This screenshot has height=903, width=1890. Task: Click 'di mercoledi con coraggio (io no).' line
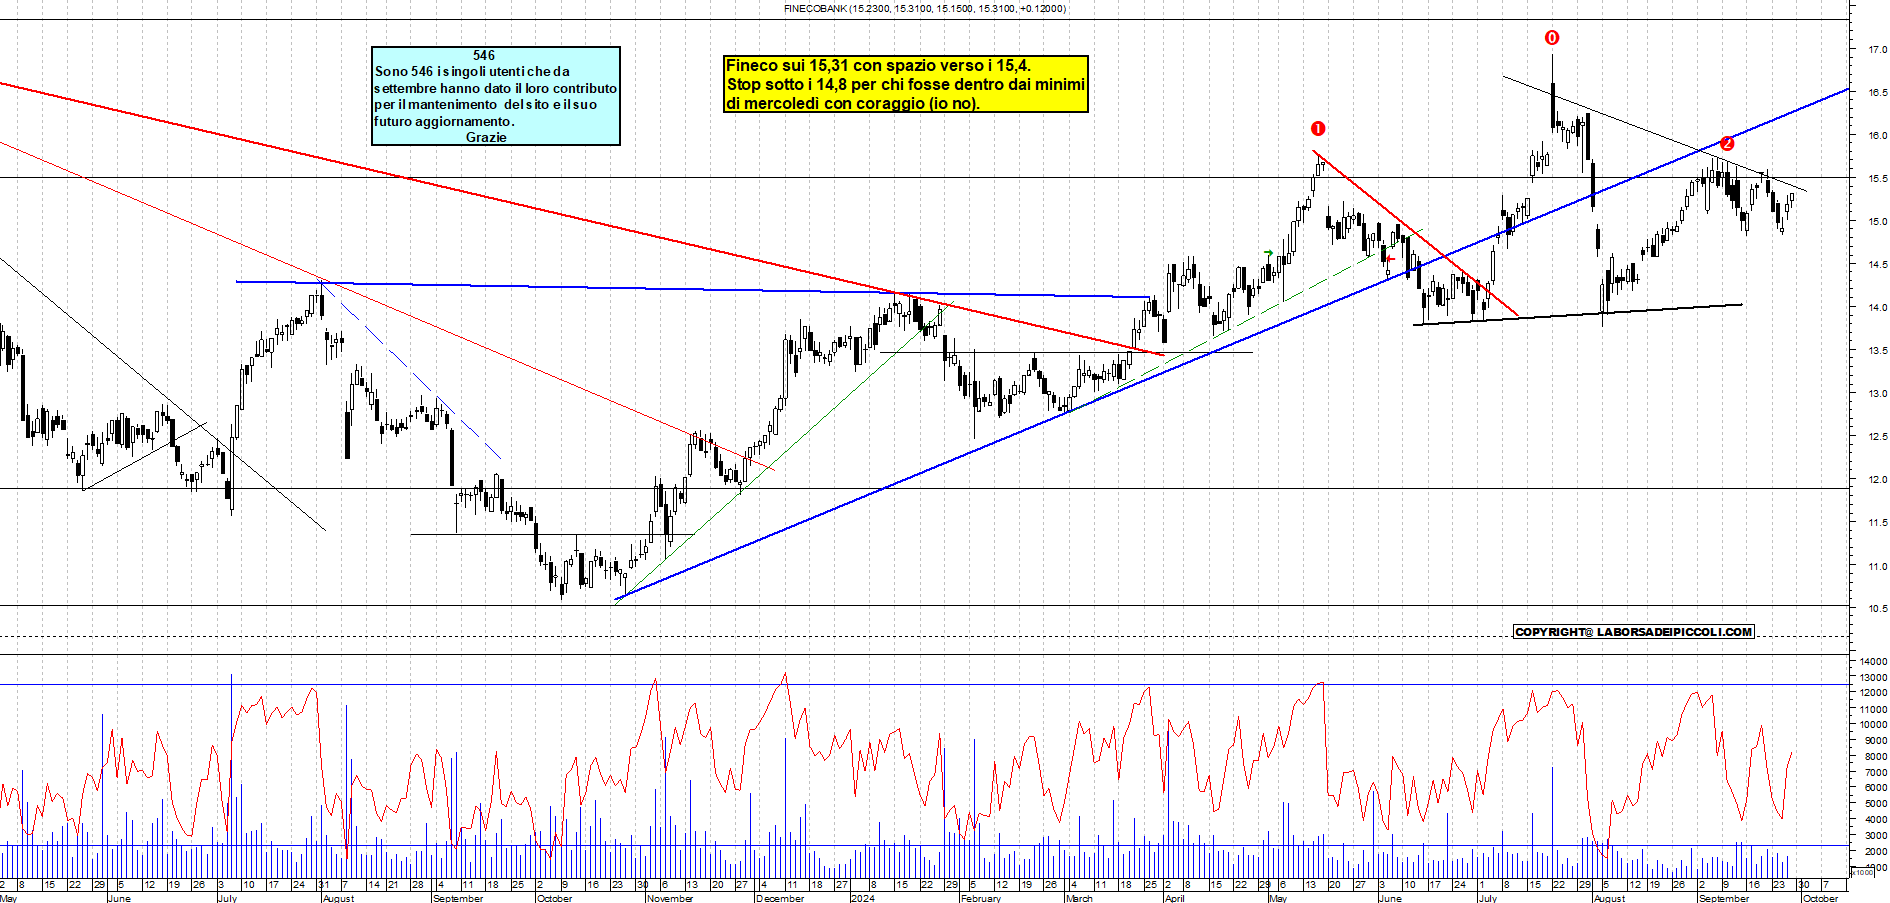[853, 103]
